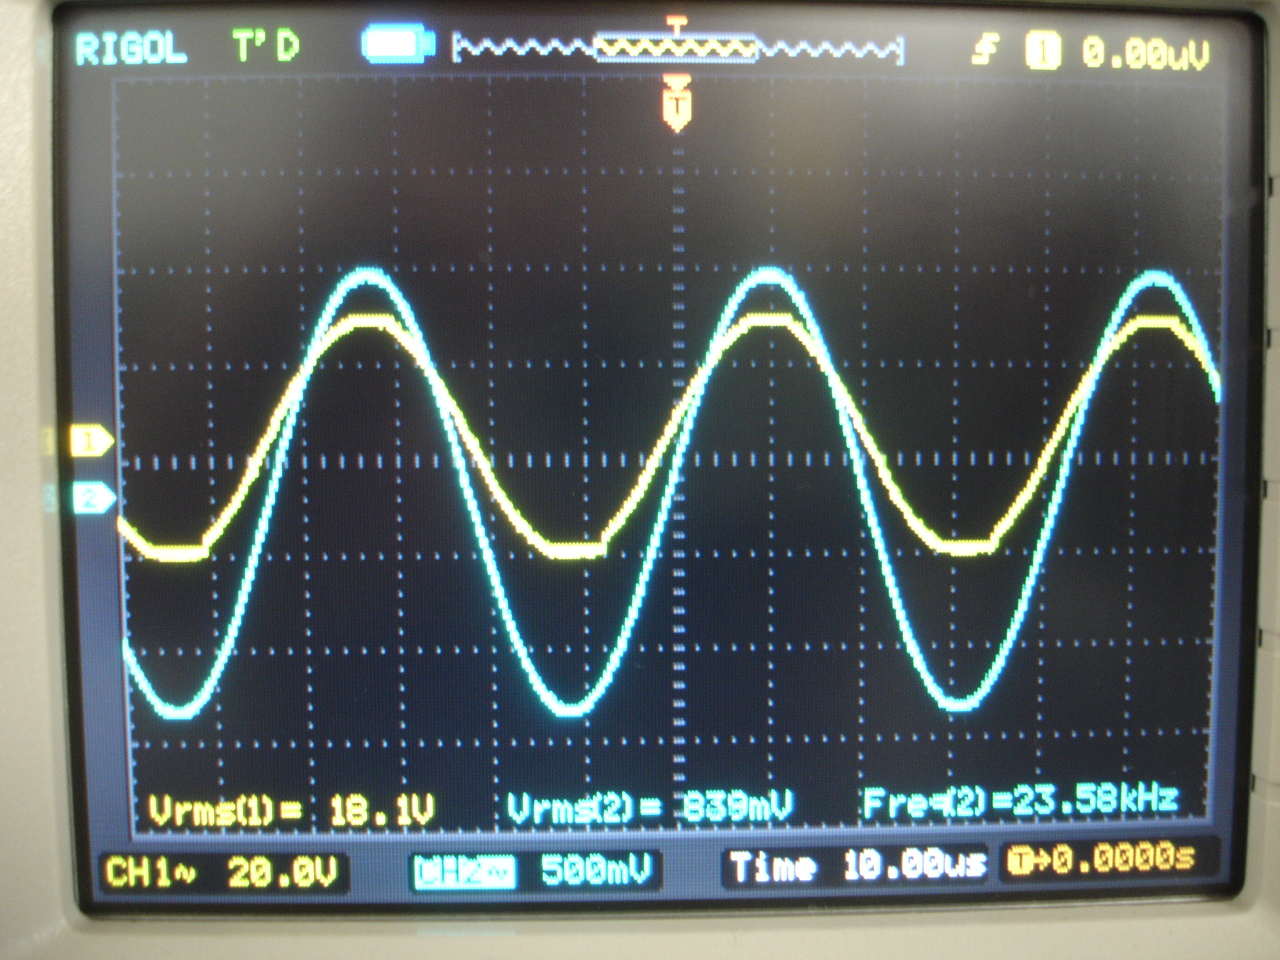Click the Freq(2)=23.58kHz measurement

[1020, 800]
